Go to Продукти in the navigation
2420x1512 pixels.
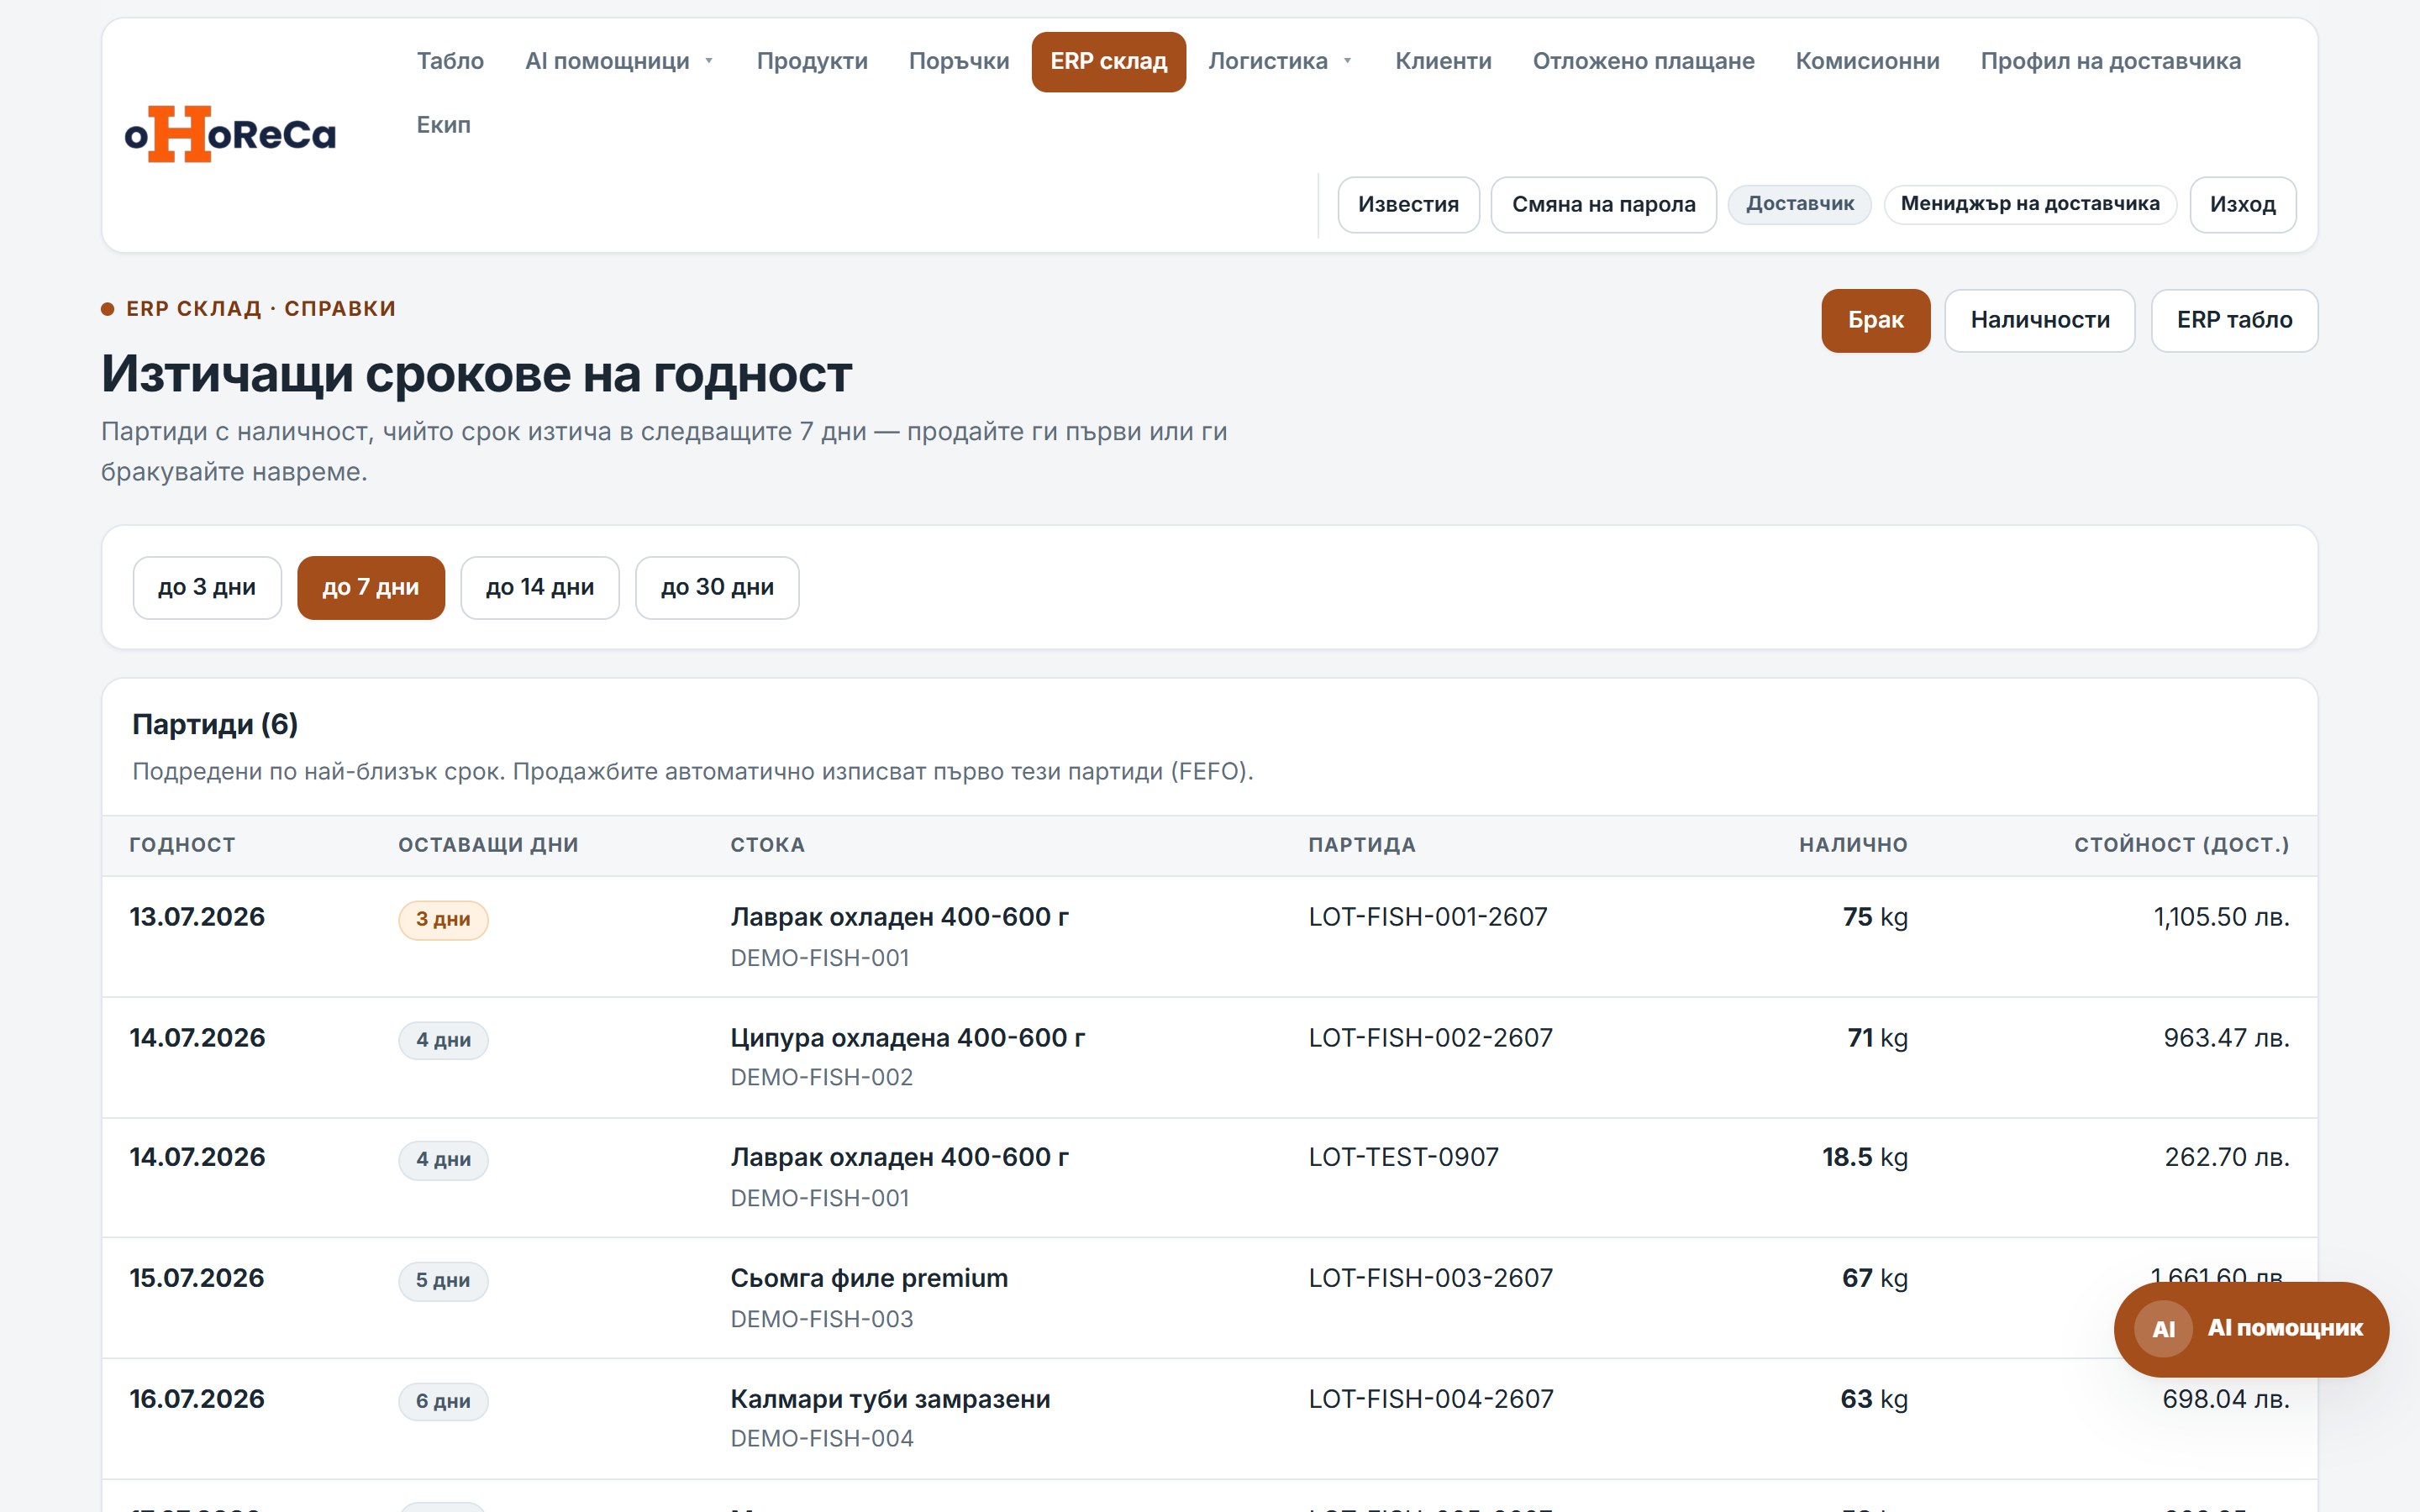811,61
